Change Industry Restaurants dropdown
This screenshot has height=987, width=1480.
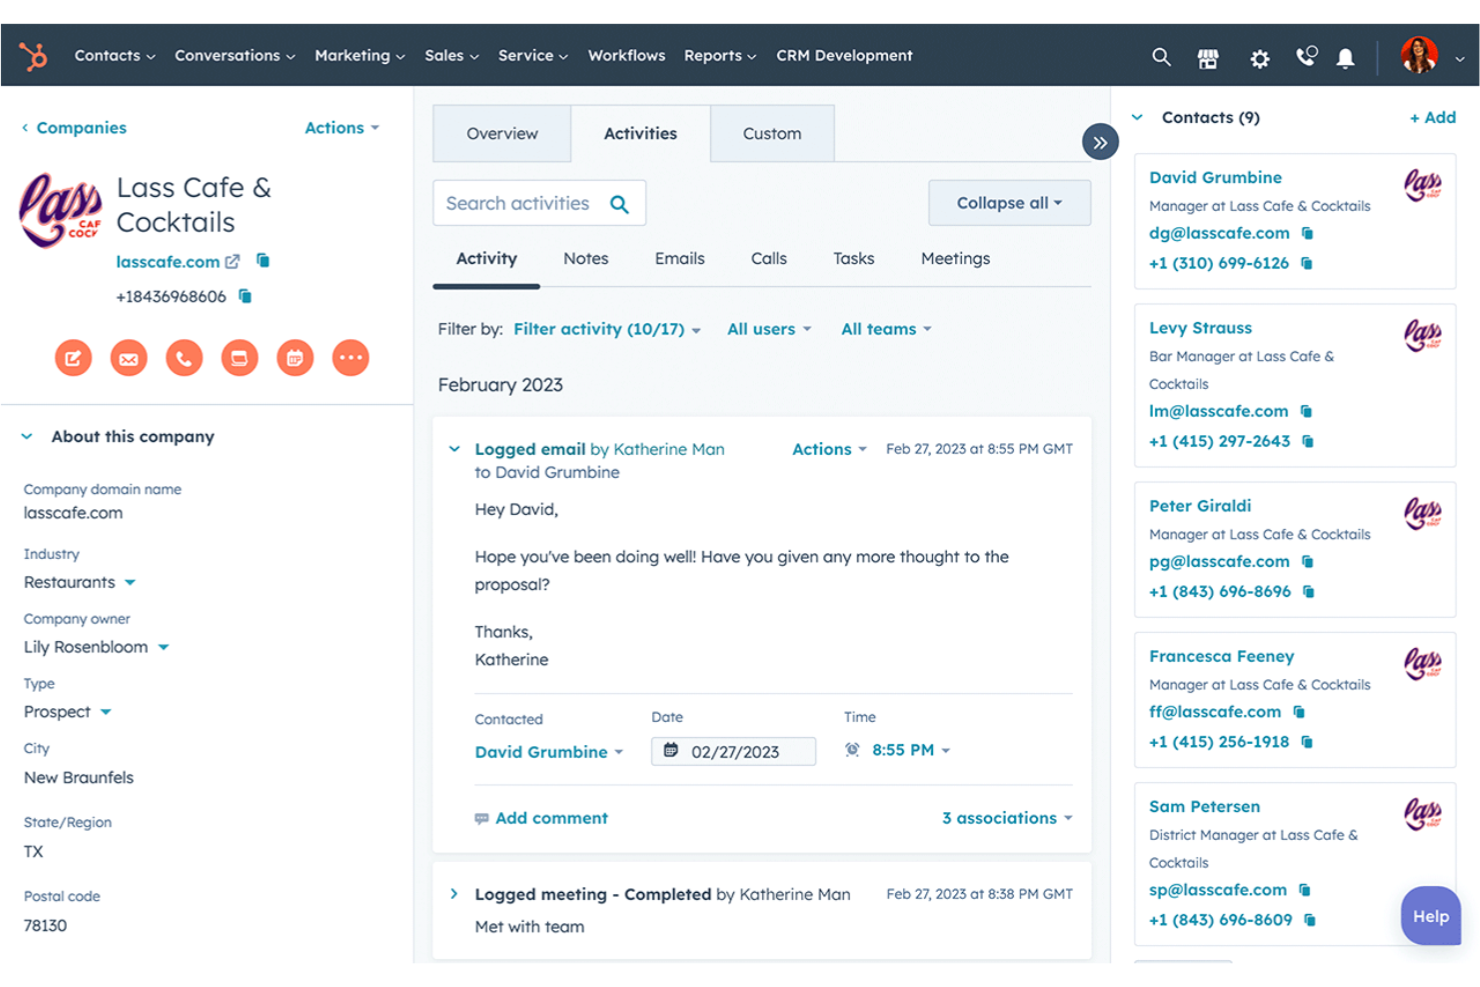(x=80, y=582)
